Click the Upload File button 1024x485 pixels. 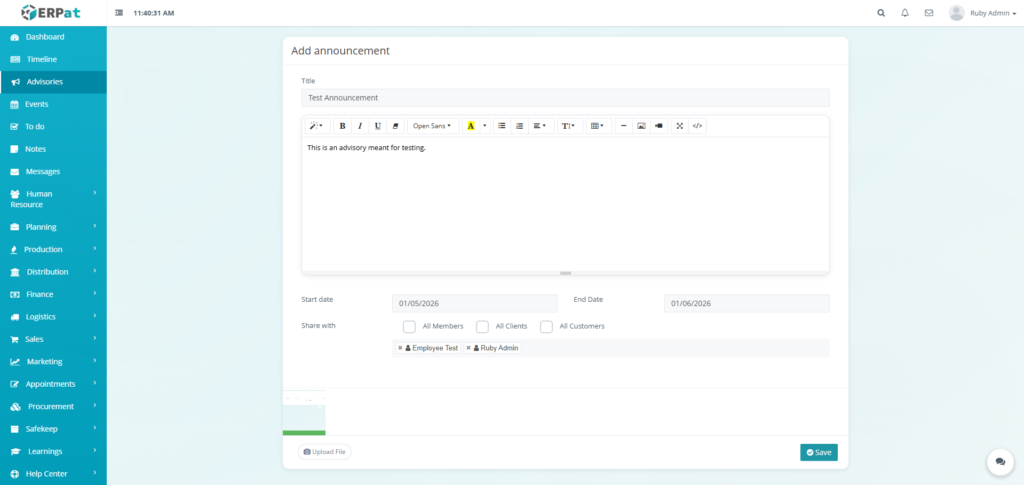(x=324, y=452)
